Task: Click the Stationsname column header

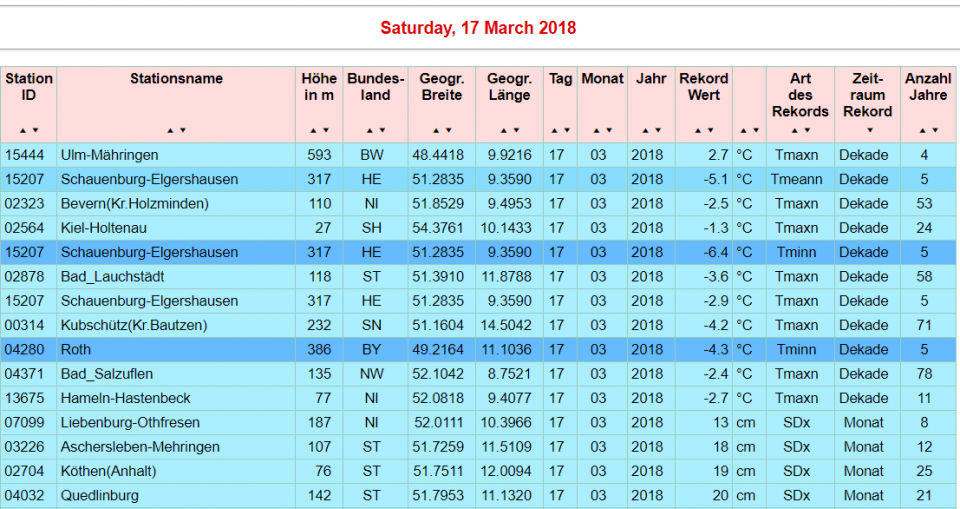Action: pos(176,79)
